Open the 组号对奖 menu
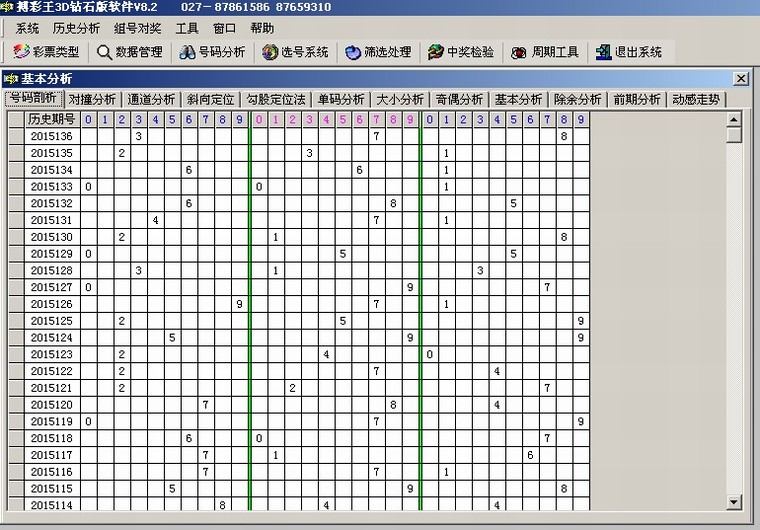The width and height of the screenshot is (760, 530). coord(137,29)
